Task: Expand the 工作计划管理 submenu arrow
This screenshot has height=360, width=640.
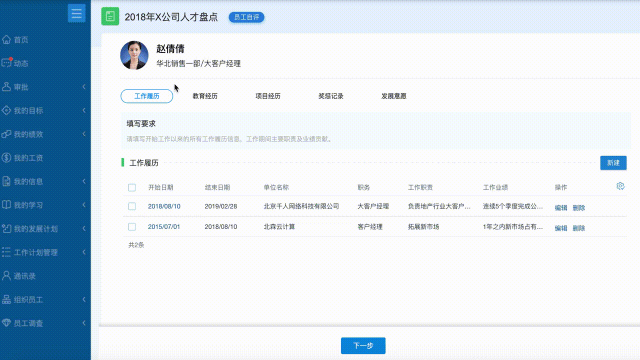Action: point(84,252)
